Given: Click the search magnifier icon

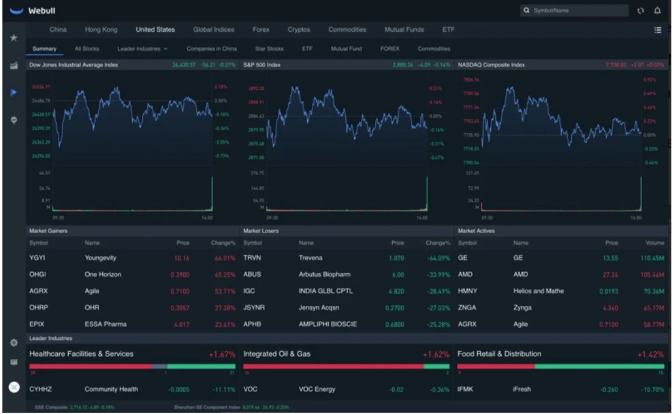Looking at the screenshot, I should pyautogui.click(x=526, y=10).
